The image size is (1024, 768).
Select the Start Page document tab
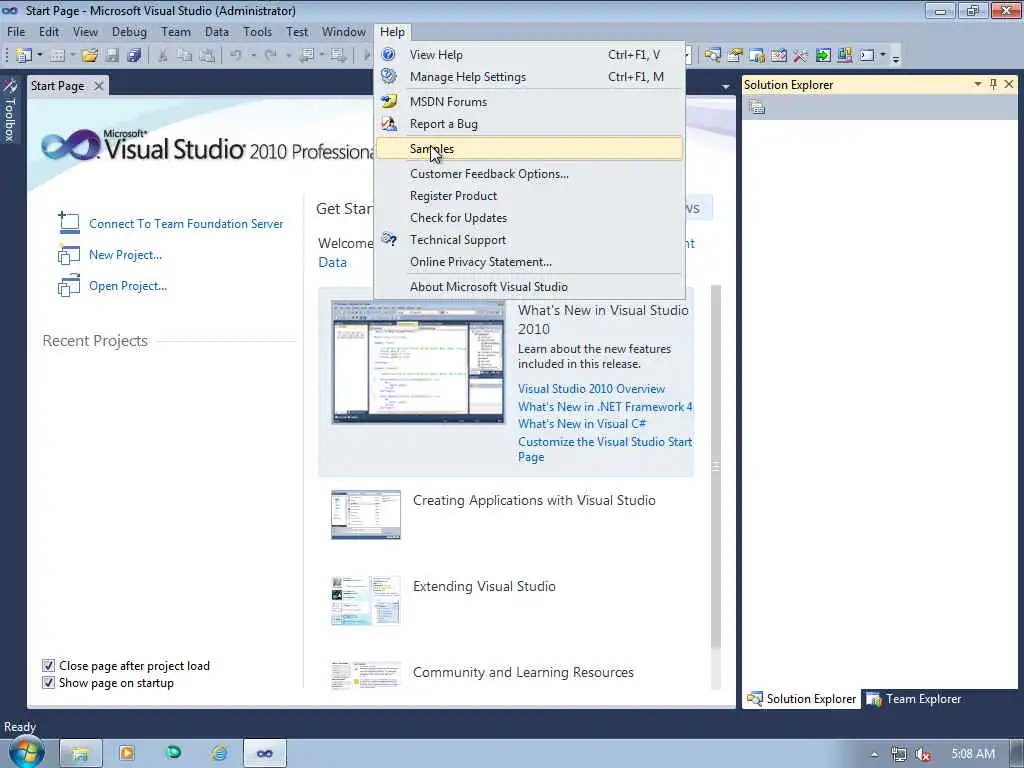57,86
